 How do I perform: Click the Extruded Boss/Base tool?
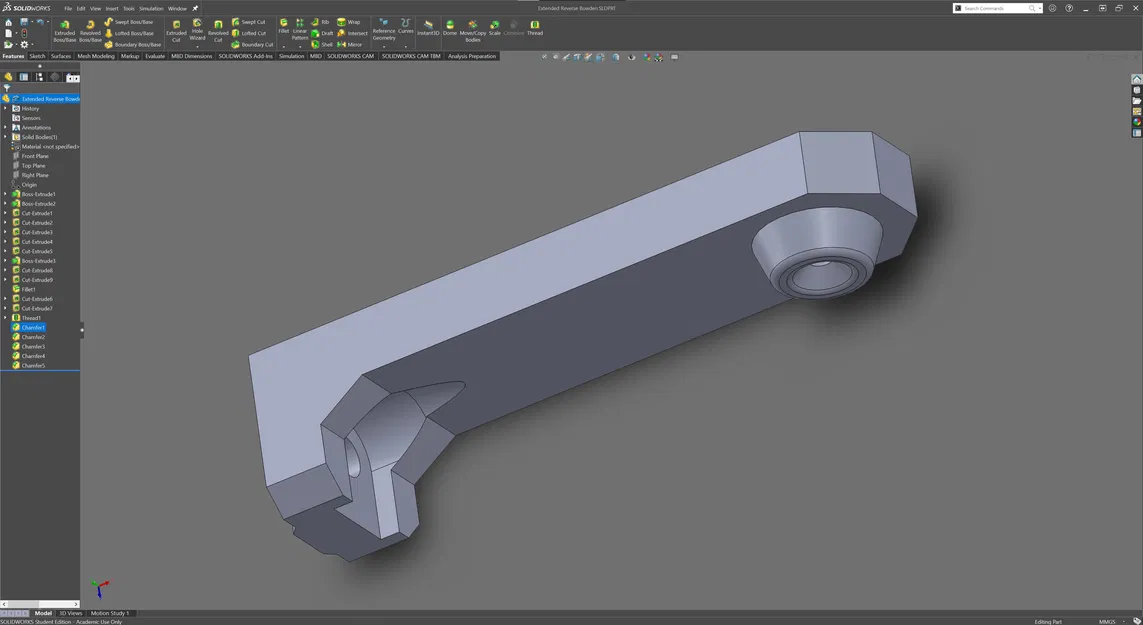coord(65,25)
